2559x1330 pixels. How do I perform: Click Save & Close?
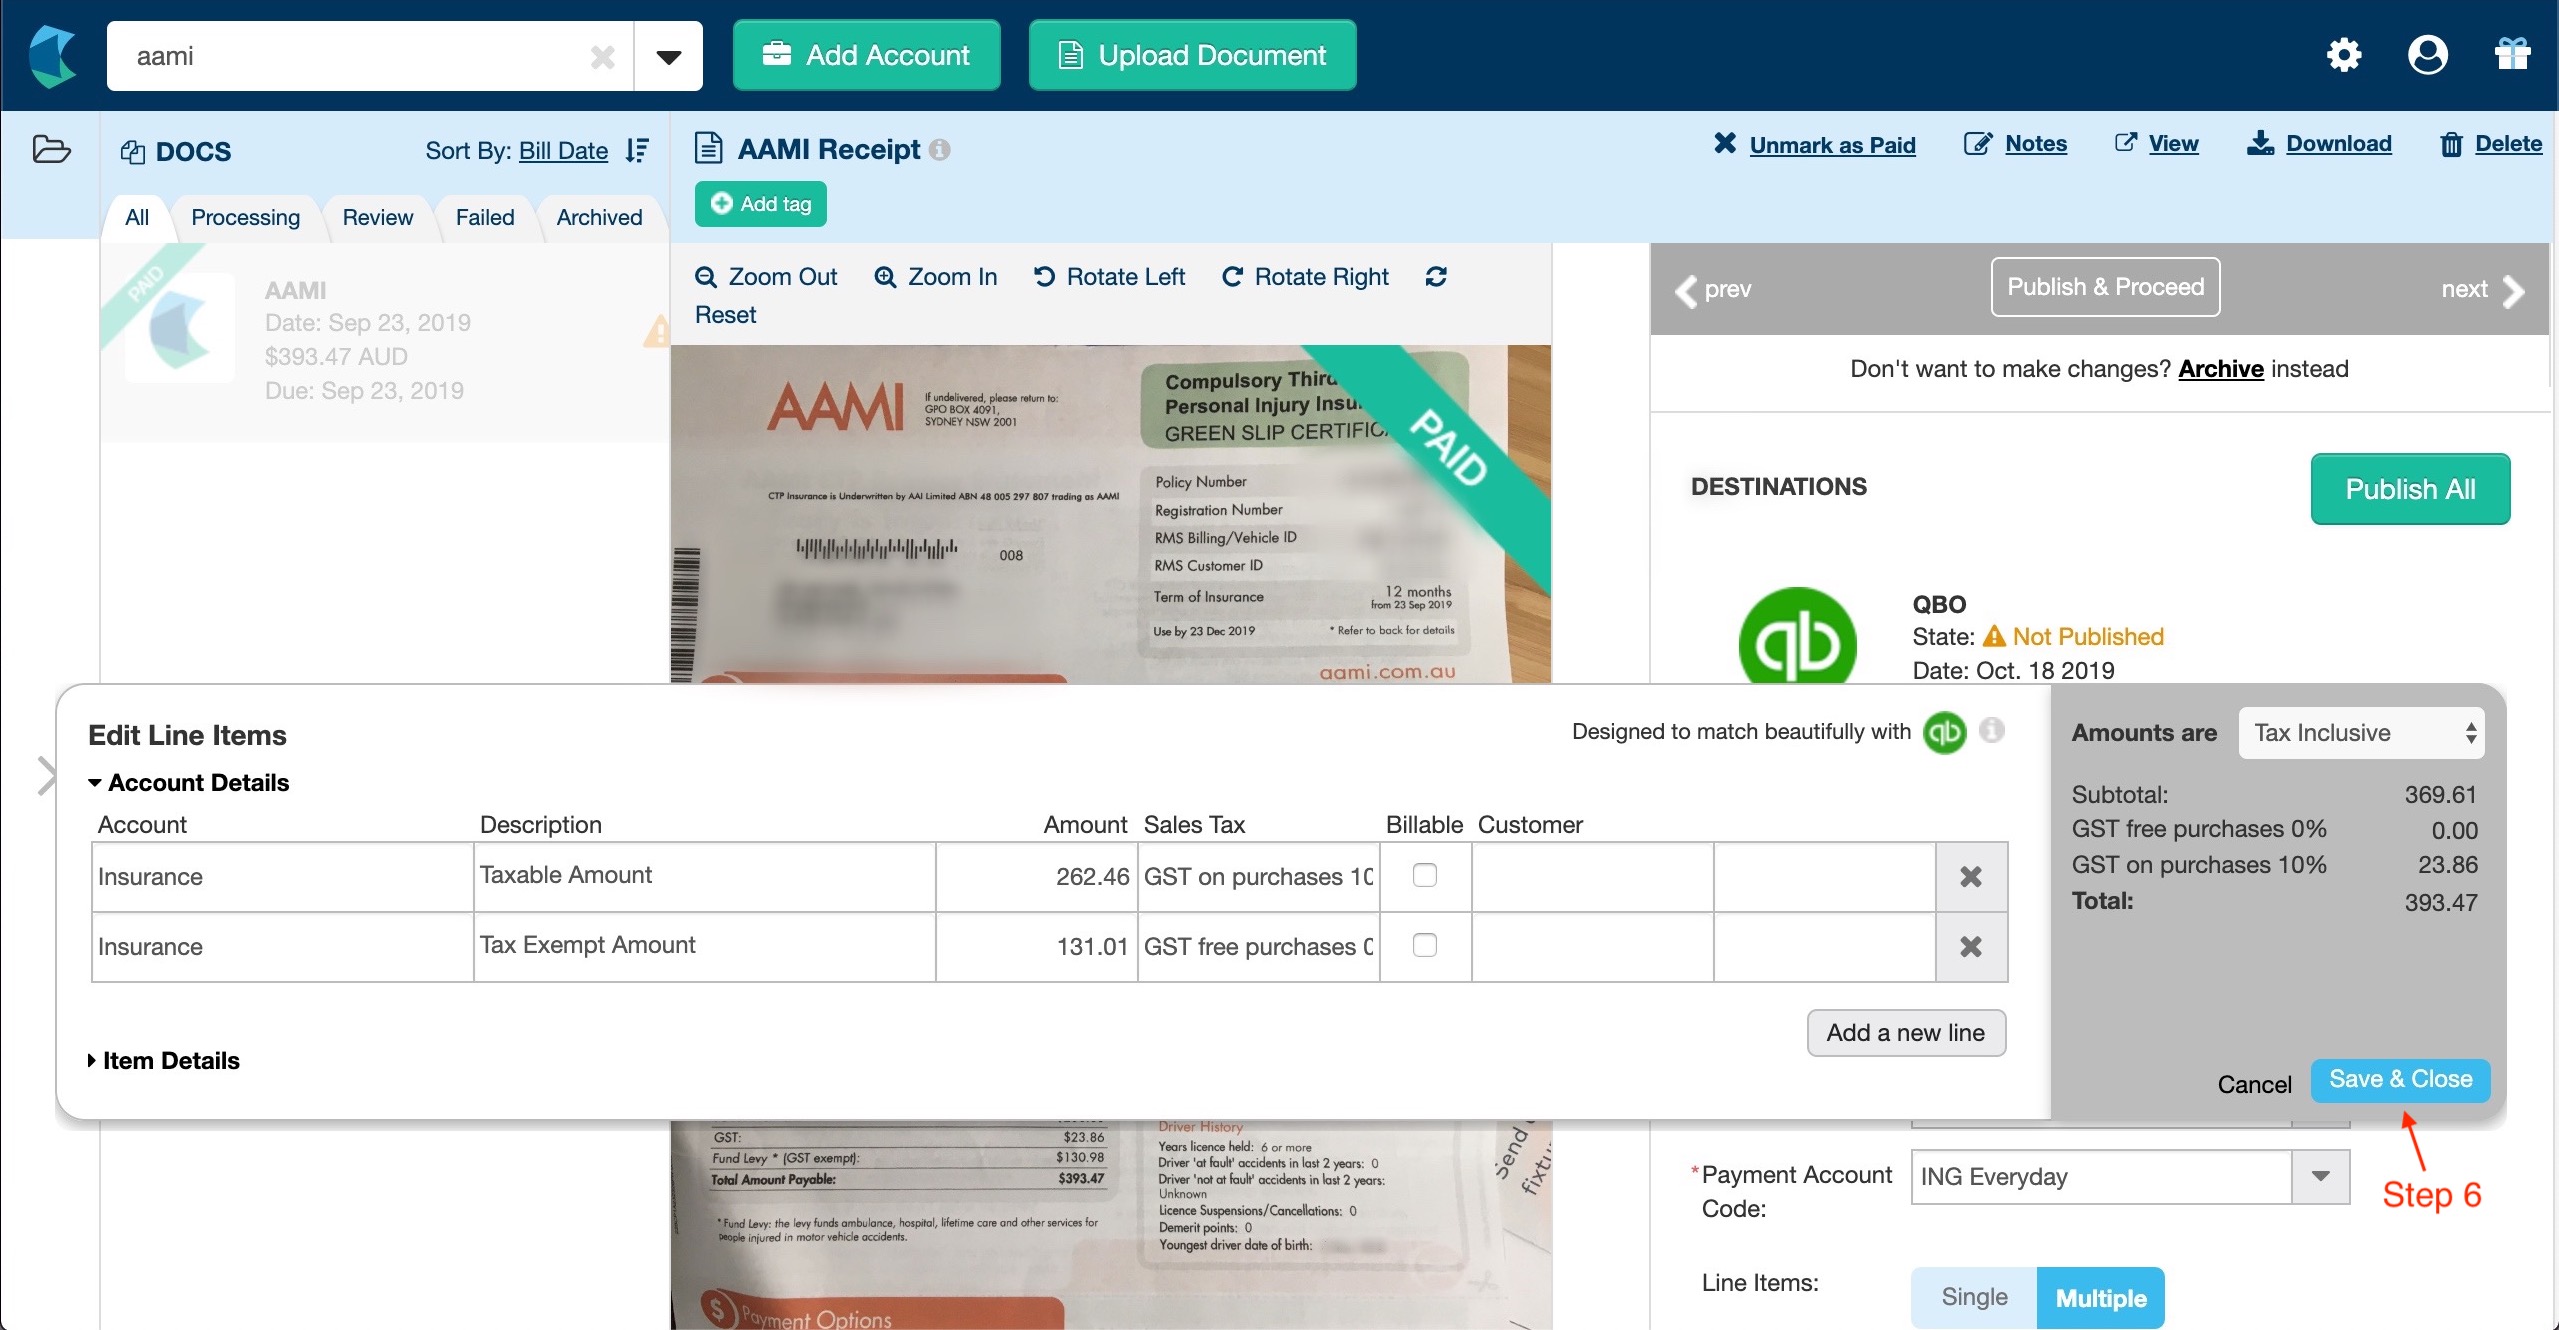[x=2400, y=1080]
